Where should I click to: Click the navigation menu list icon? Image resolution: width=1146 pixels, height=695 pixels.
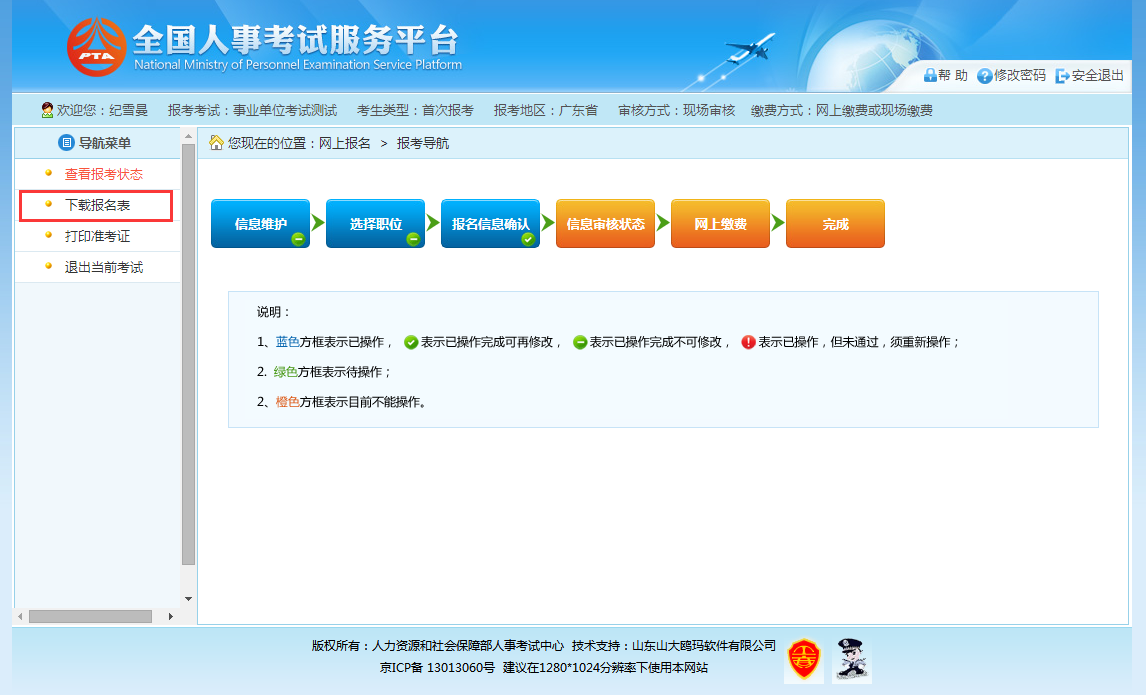(67, 143)
